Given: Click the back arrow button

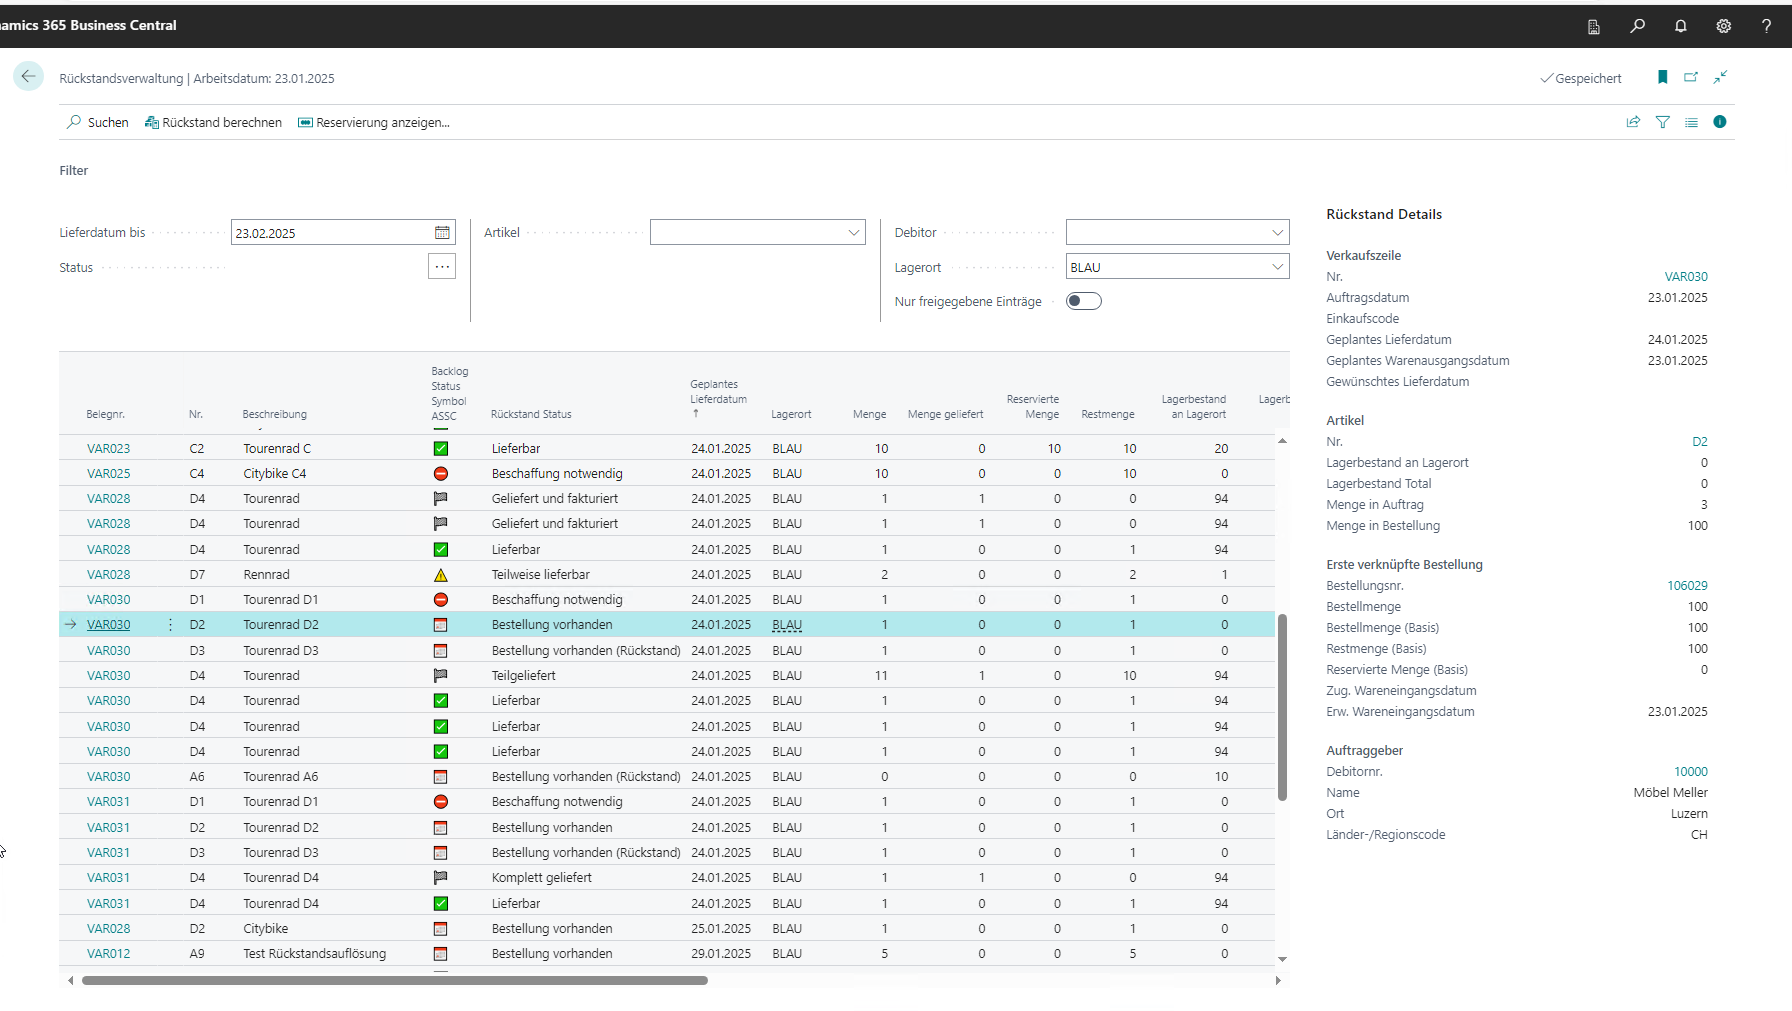Looking at the screenshot, I should point(28,77).
